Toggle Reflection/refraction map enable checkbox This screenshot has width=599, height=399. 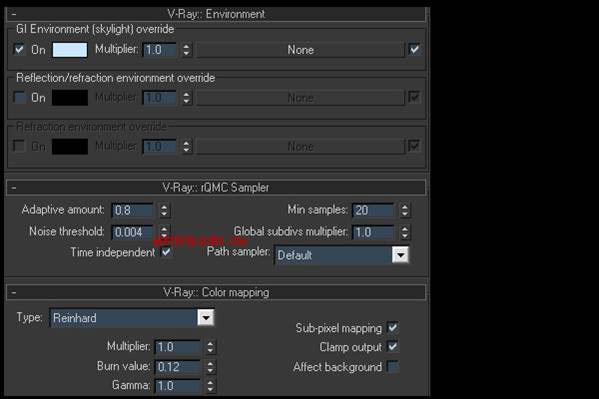414,97
